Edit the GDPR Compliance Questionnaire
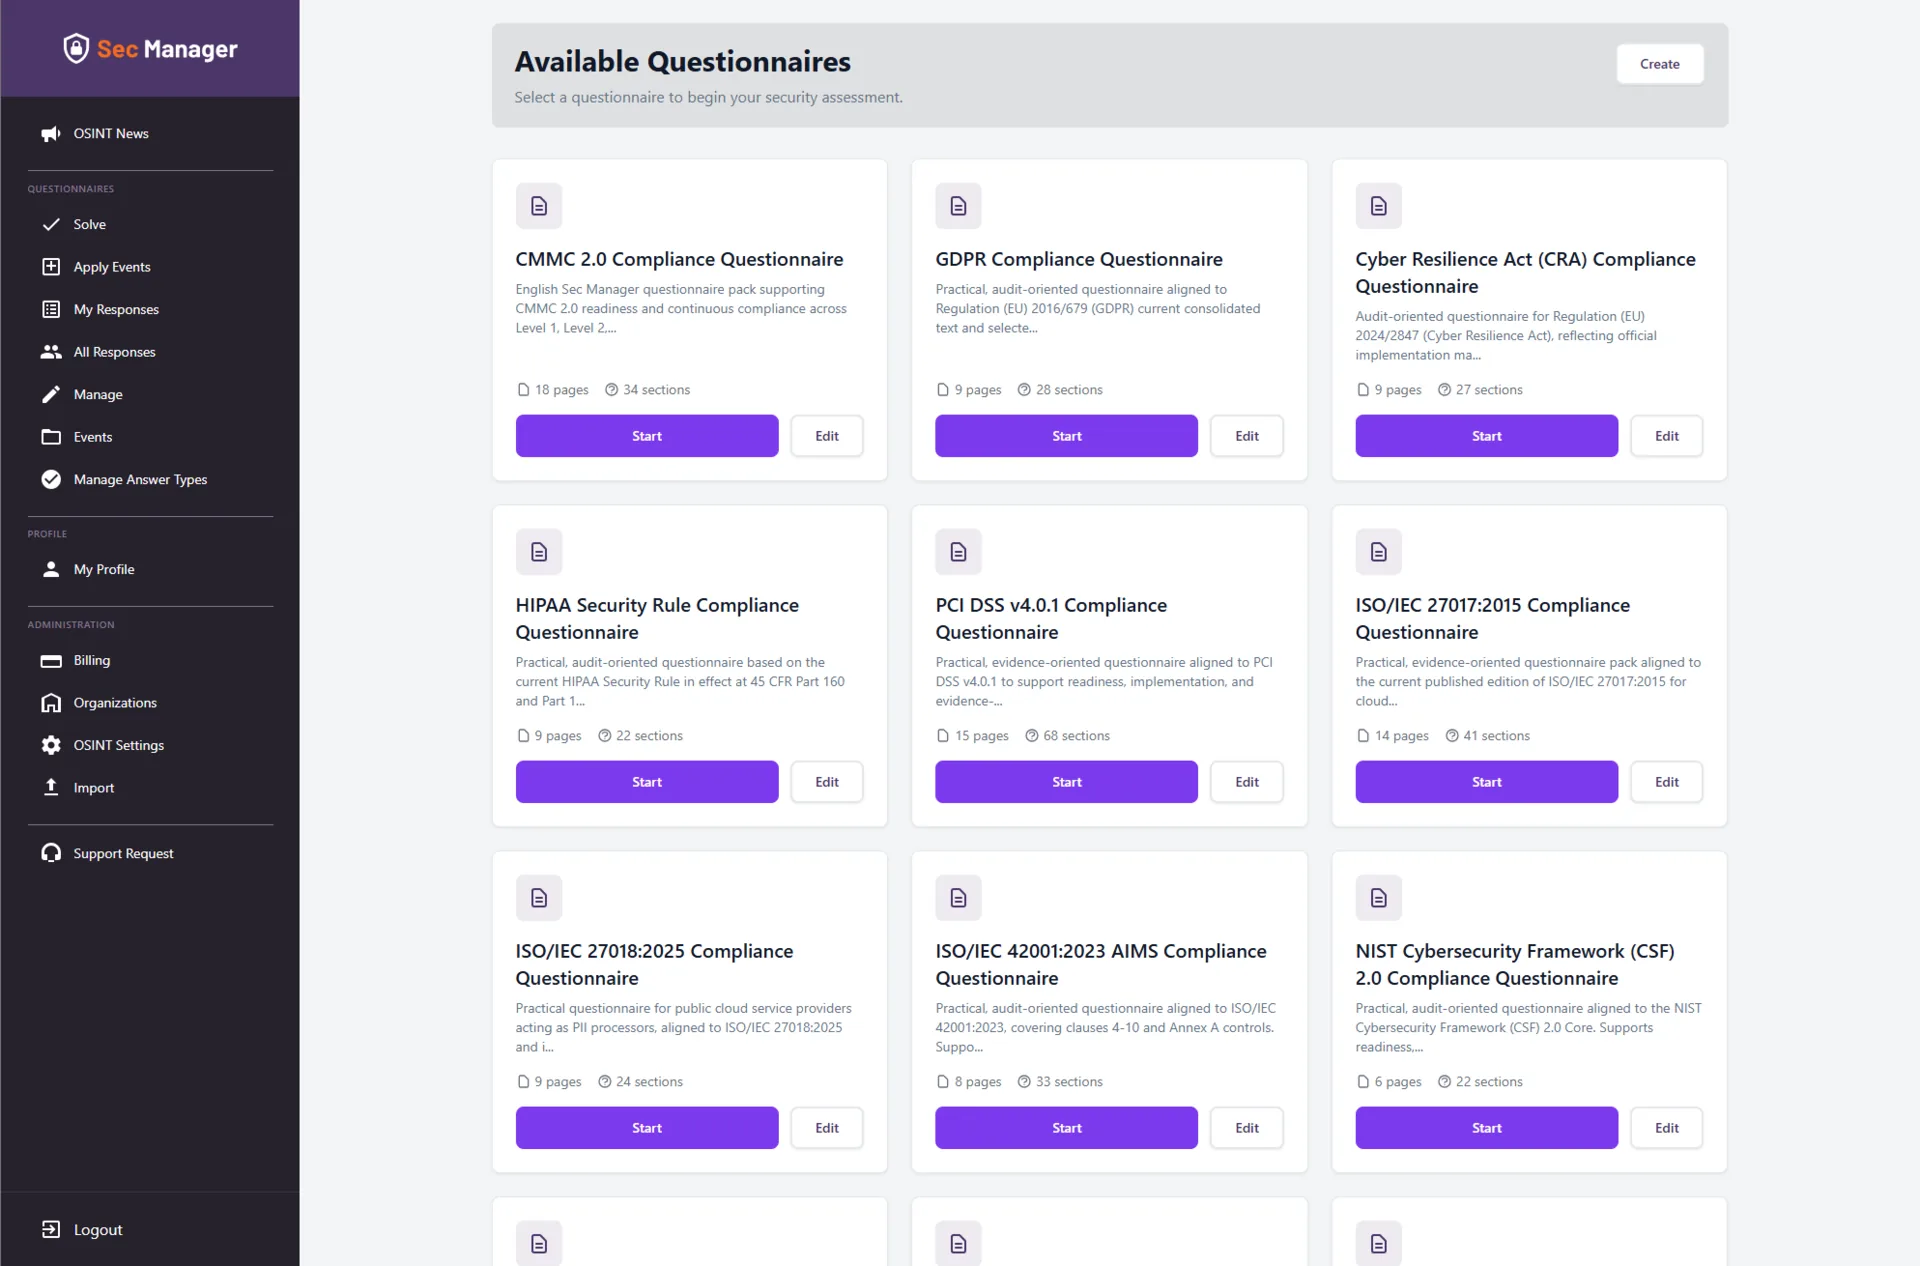1920x1266 pixels. click(x=1247, y=436)
